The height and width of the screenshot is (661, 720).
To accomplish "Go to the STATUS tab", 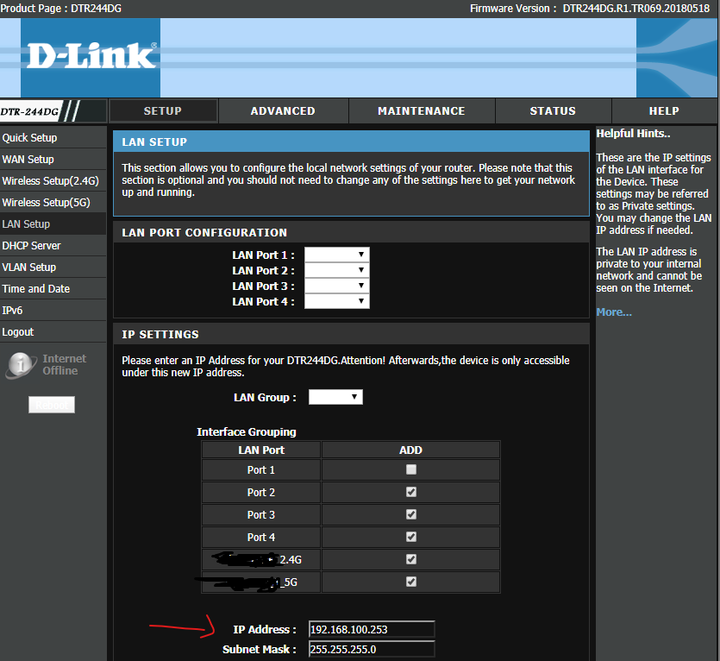I will pyautogui.click(x=553, y=111).
